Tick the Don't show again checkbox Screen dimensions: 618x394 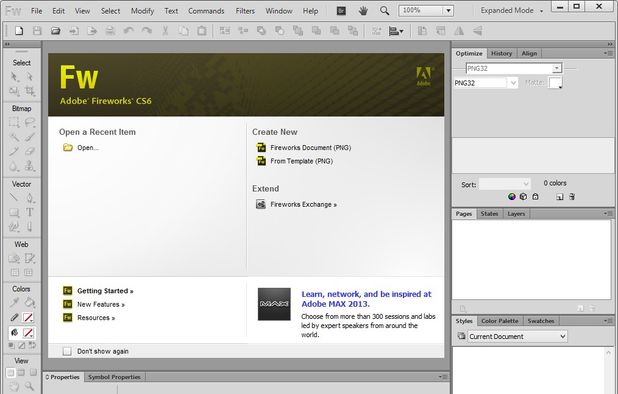tap(67, 351)
